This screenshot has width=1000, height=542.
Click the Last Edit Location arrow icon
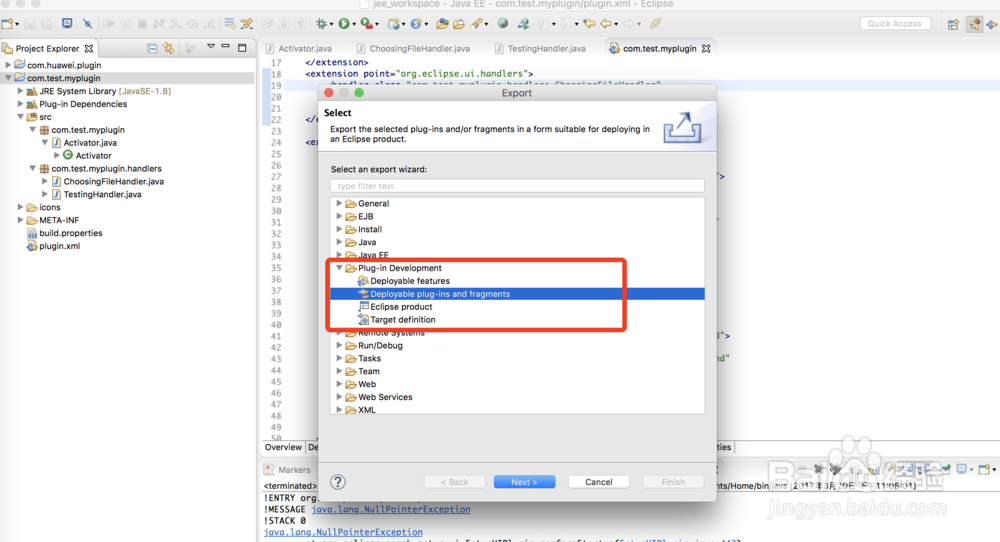click(x=590, y=24)
